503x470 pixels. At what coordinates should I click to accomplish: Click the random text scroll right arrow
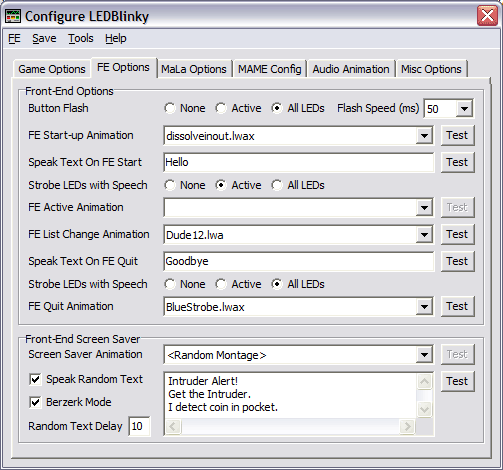click(407, 426)
